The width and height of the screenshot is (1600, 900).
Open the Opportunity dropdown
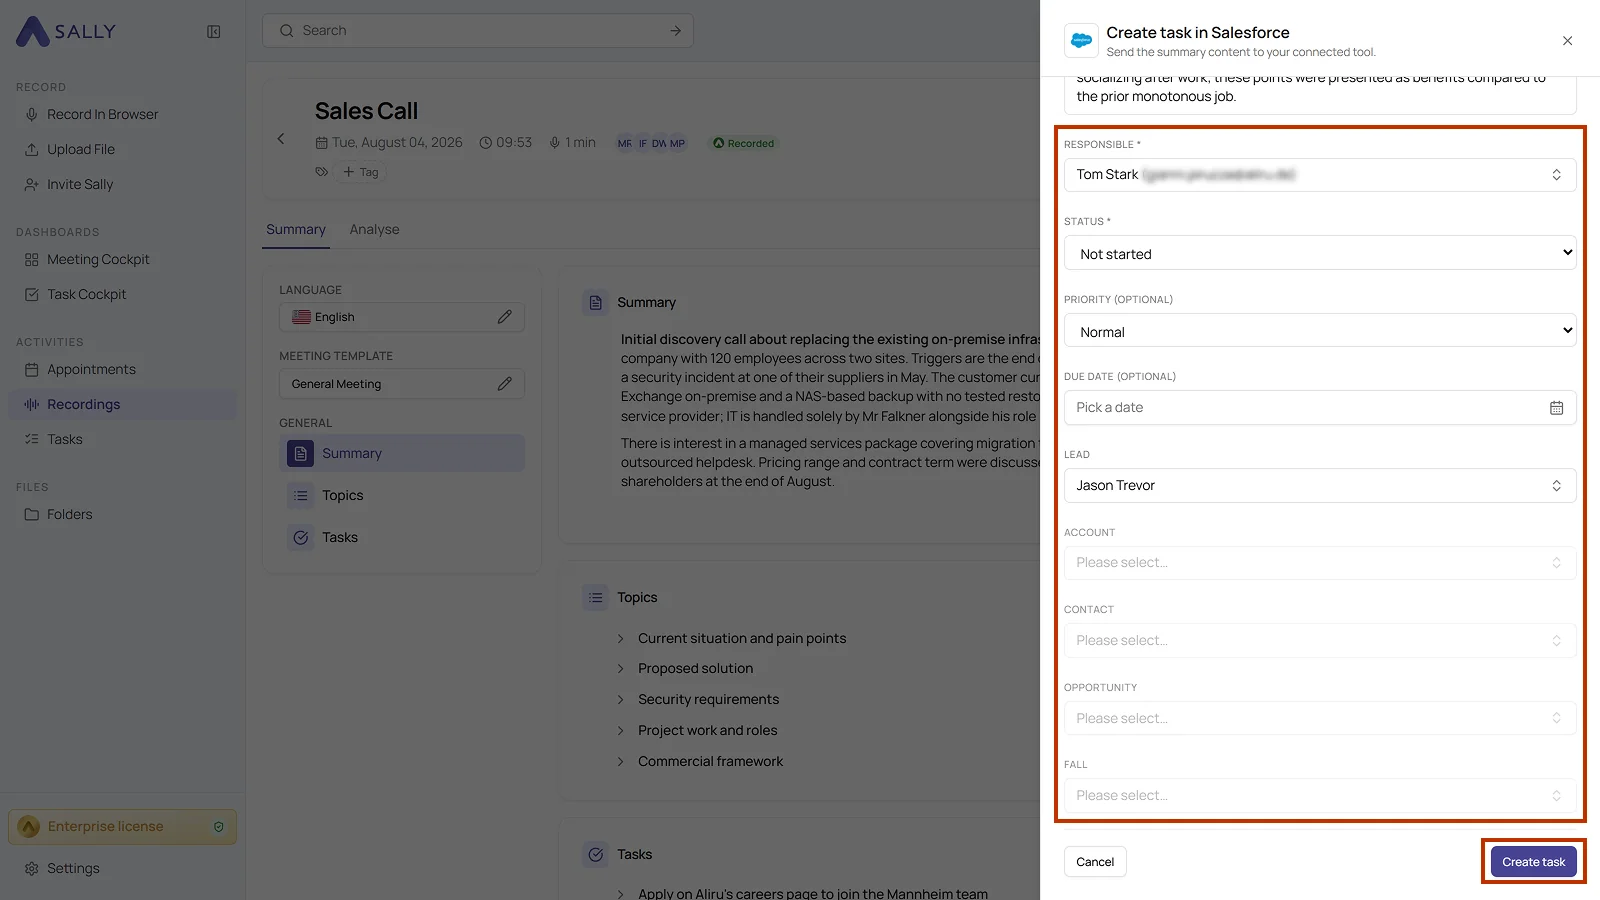[1320, 718]
